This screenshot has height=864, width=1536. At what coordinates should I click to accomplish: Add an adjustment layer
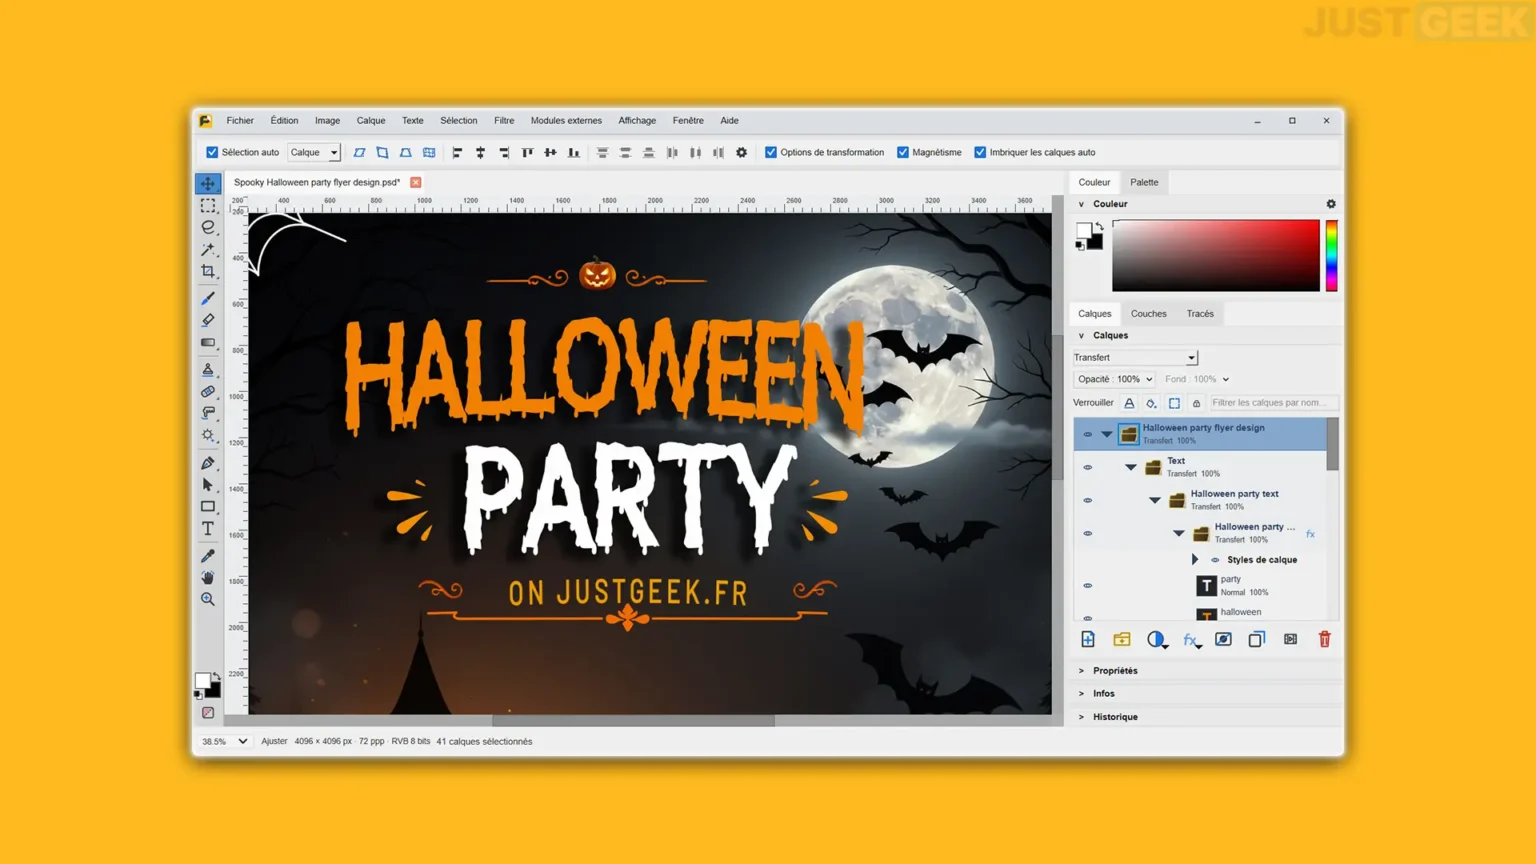(x=1156, y=639)
